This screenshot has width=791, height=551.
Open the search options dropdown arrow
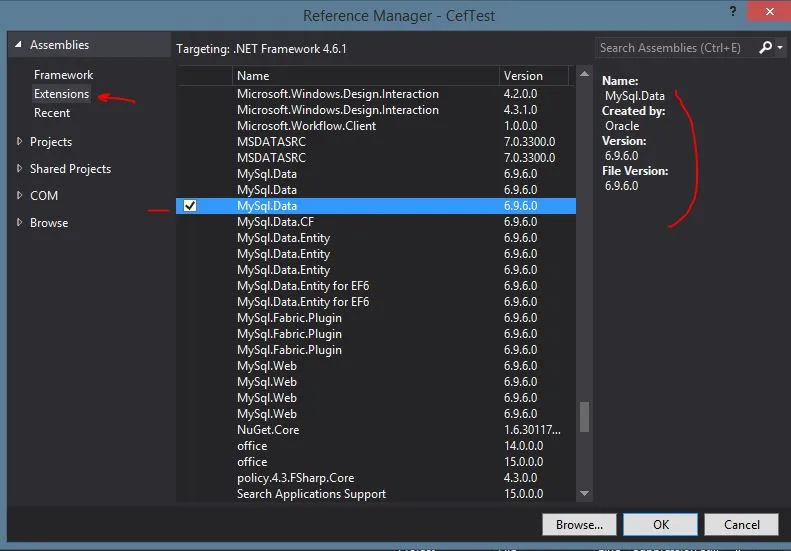coord(780,47)
